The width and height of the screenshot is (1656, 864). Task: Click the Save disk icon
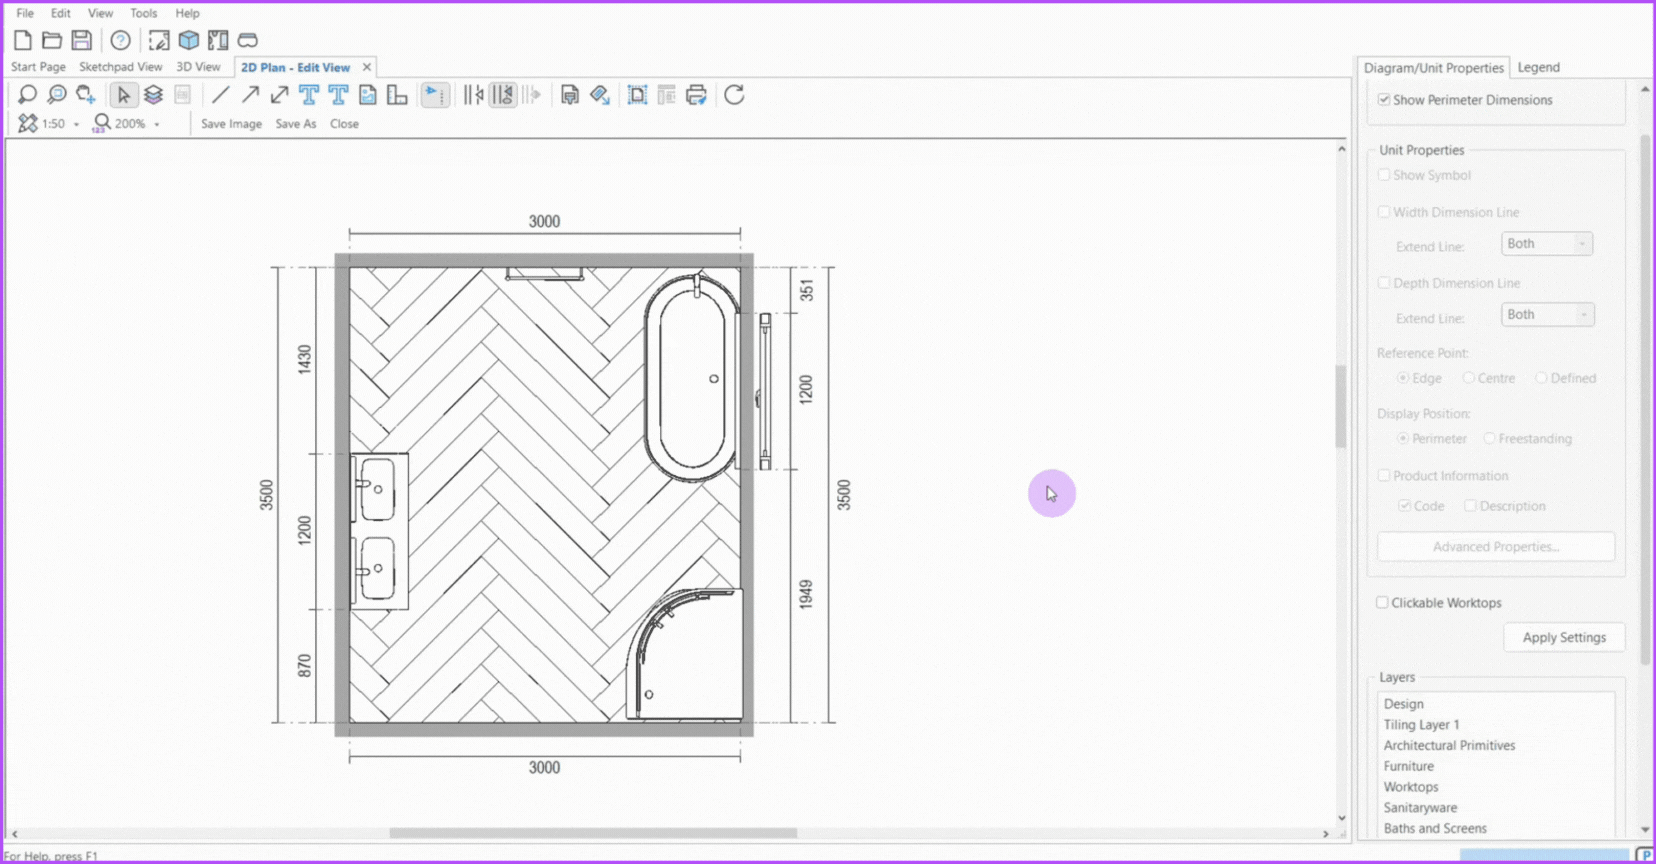point(81,40)
